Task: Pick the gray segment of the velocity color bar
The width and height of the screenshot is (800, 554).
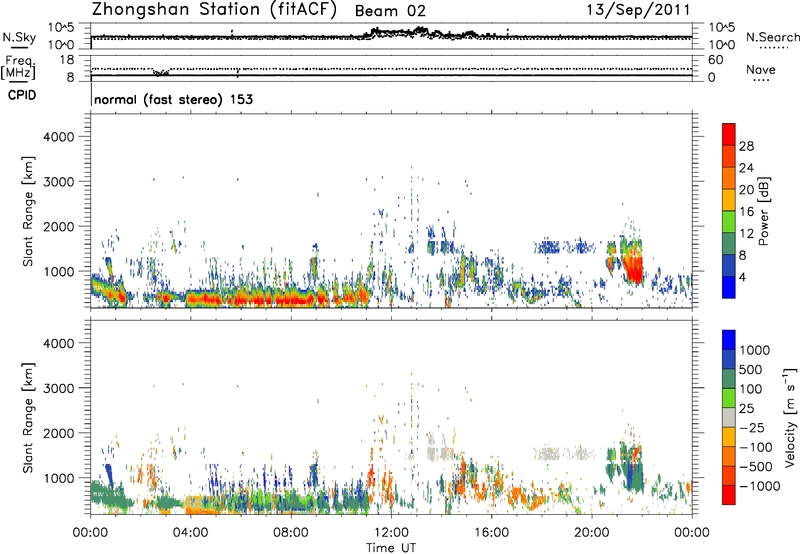Action: click(x=729, y=417)
